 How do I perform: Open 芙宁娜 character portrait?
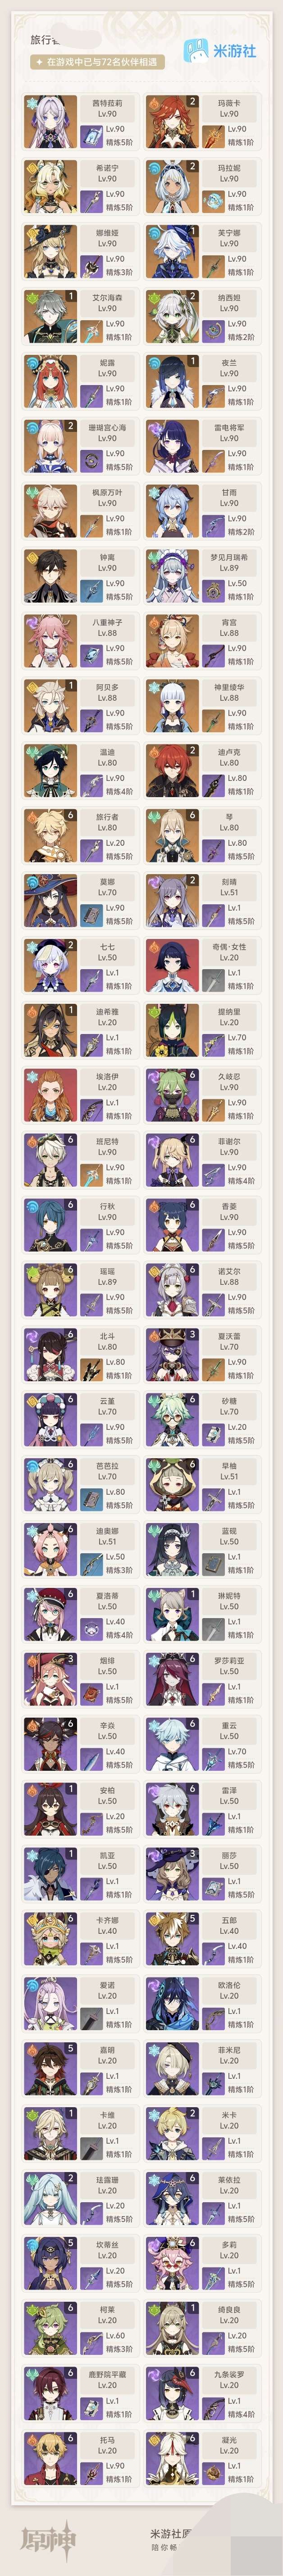click(x=172, y=252)
